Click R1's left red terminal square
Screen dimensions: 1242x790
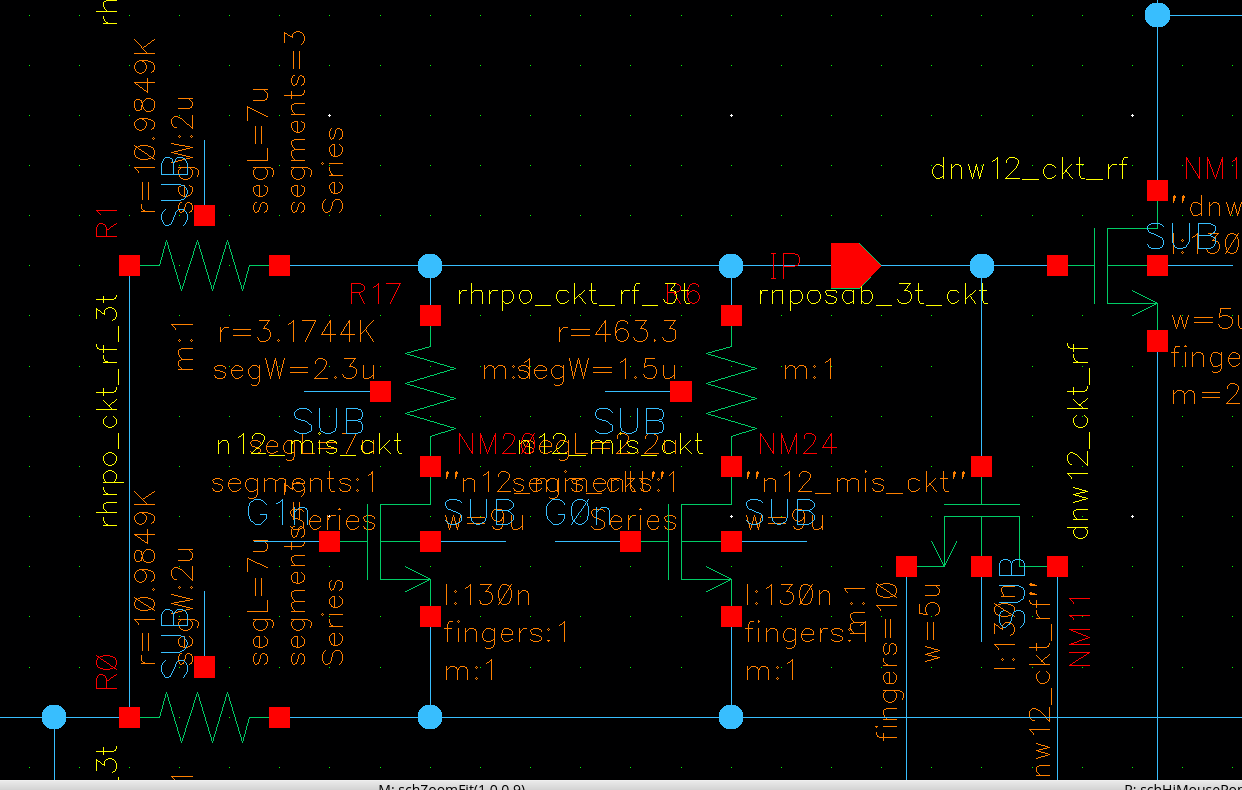pos(129,265)
